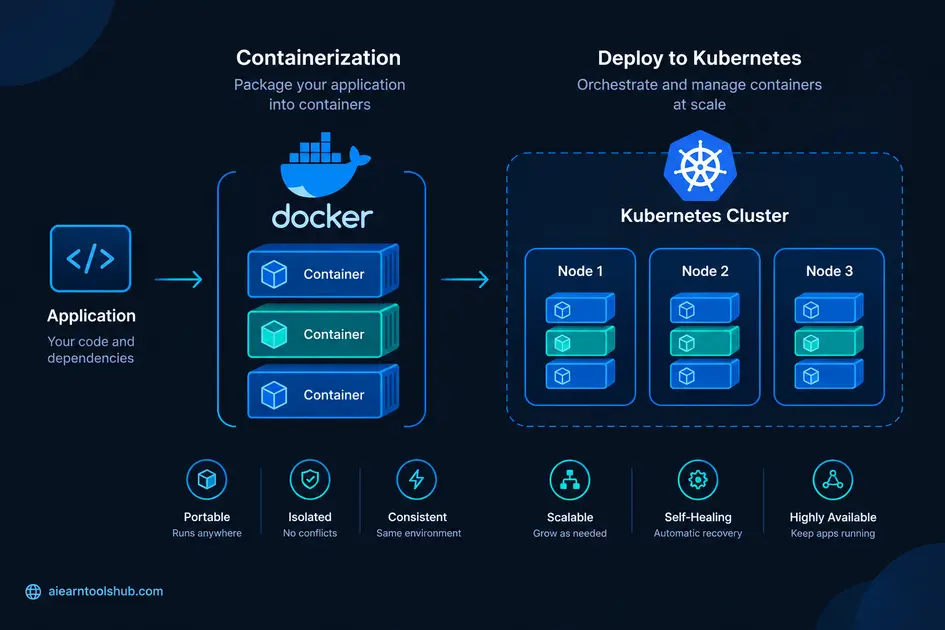
Task: Click the Consistent lightning bolt icon
Action: point(416,480)
